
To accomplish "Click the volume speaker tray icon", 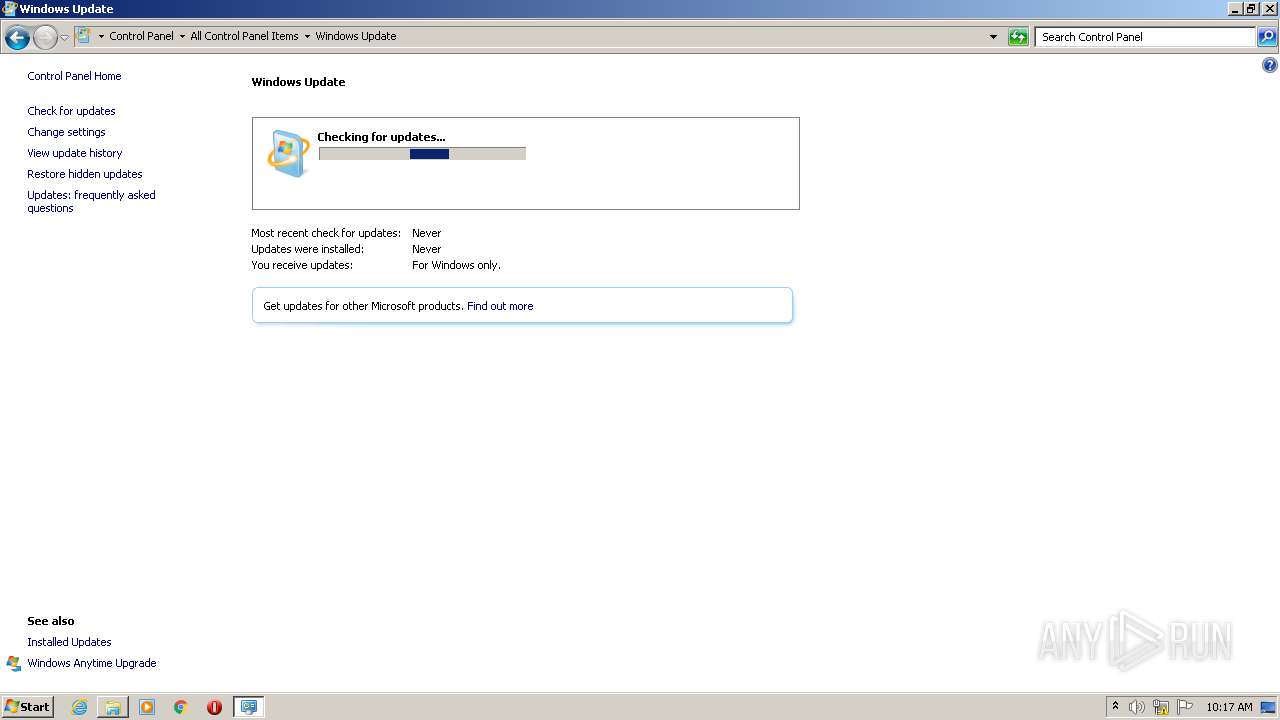I will pyautogui.click(x=1137, y=707).
